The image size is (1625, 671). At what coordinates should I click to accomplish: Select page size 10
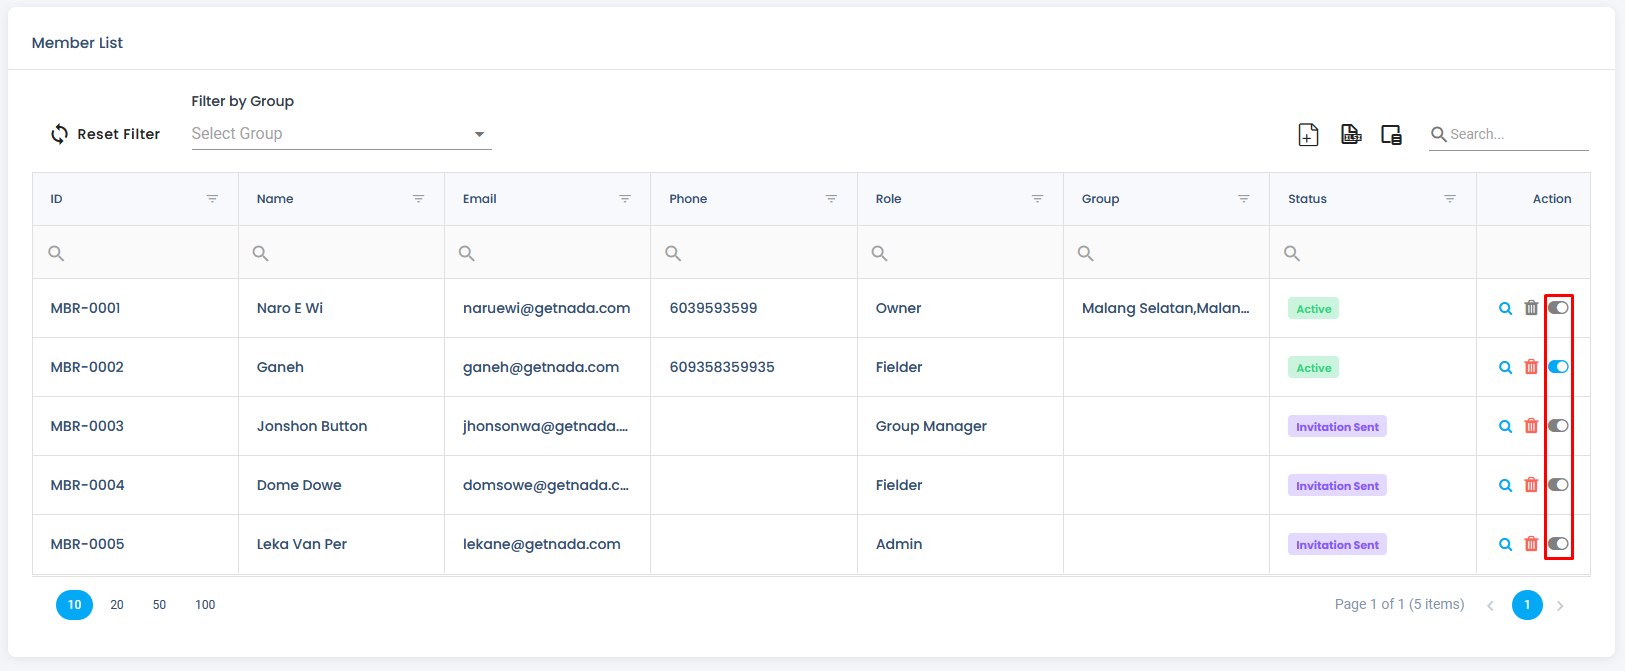[x=74, y=605]
